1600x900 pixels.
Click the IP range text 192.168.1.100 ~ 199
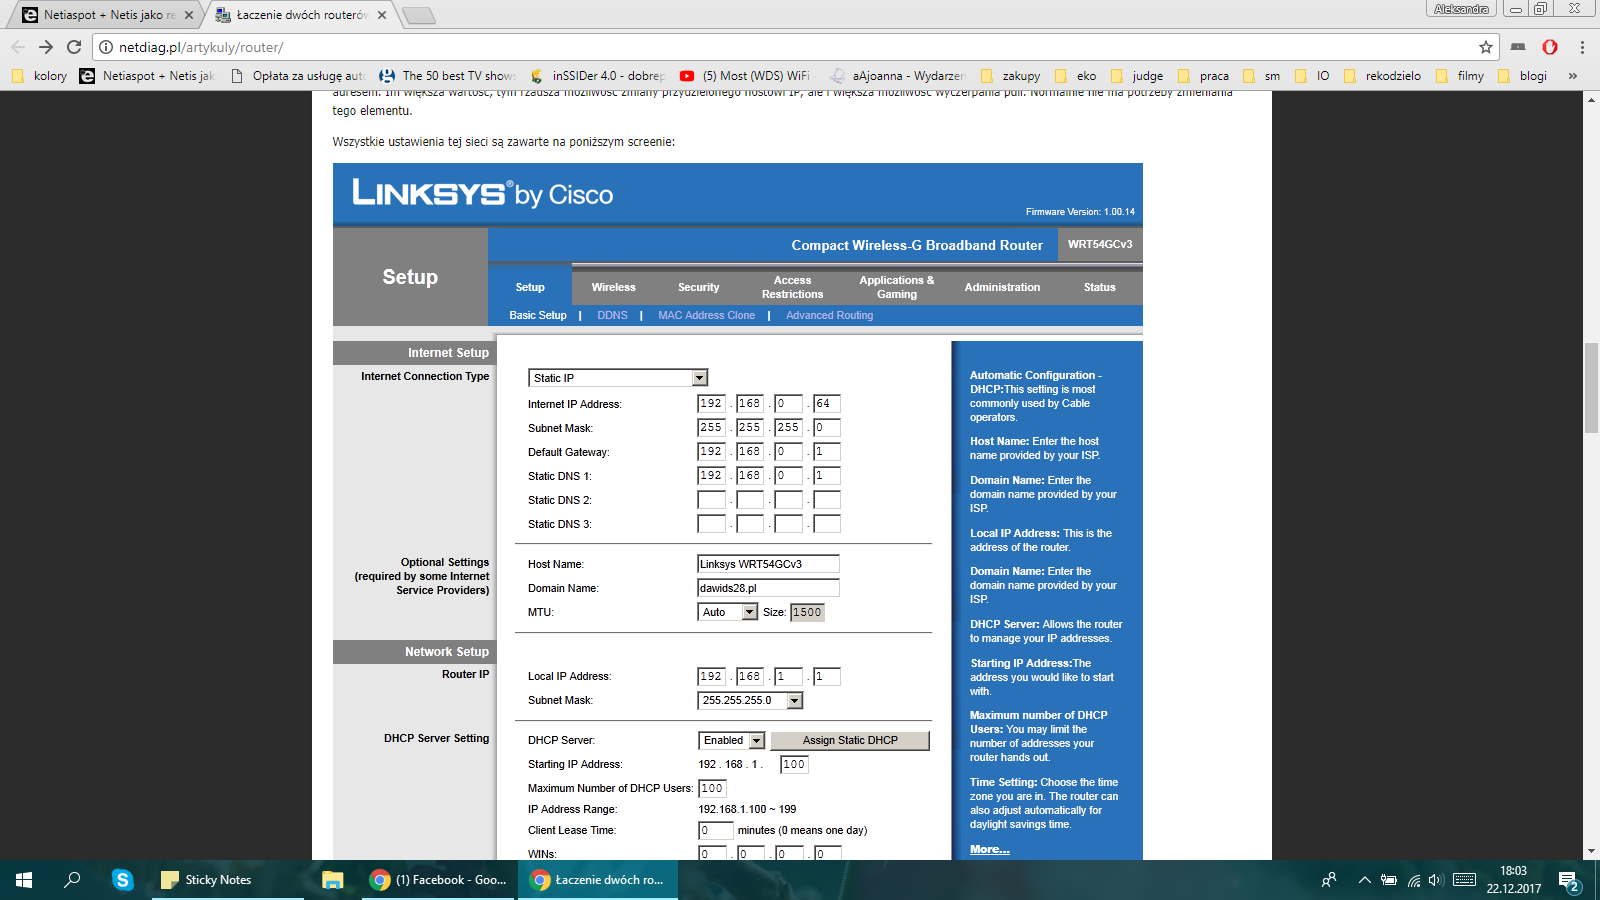747,809
